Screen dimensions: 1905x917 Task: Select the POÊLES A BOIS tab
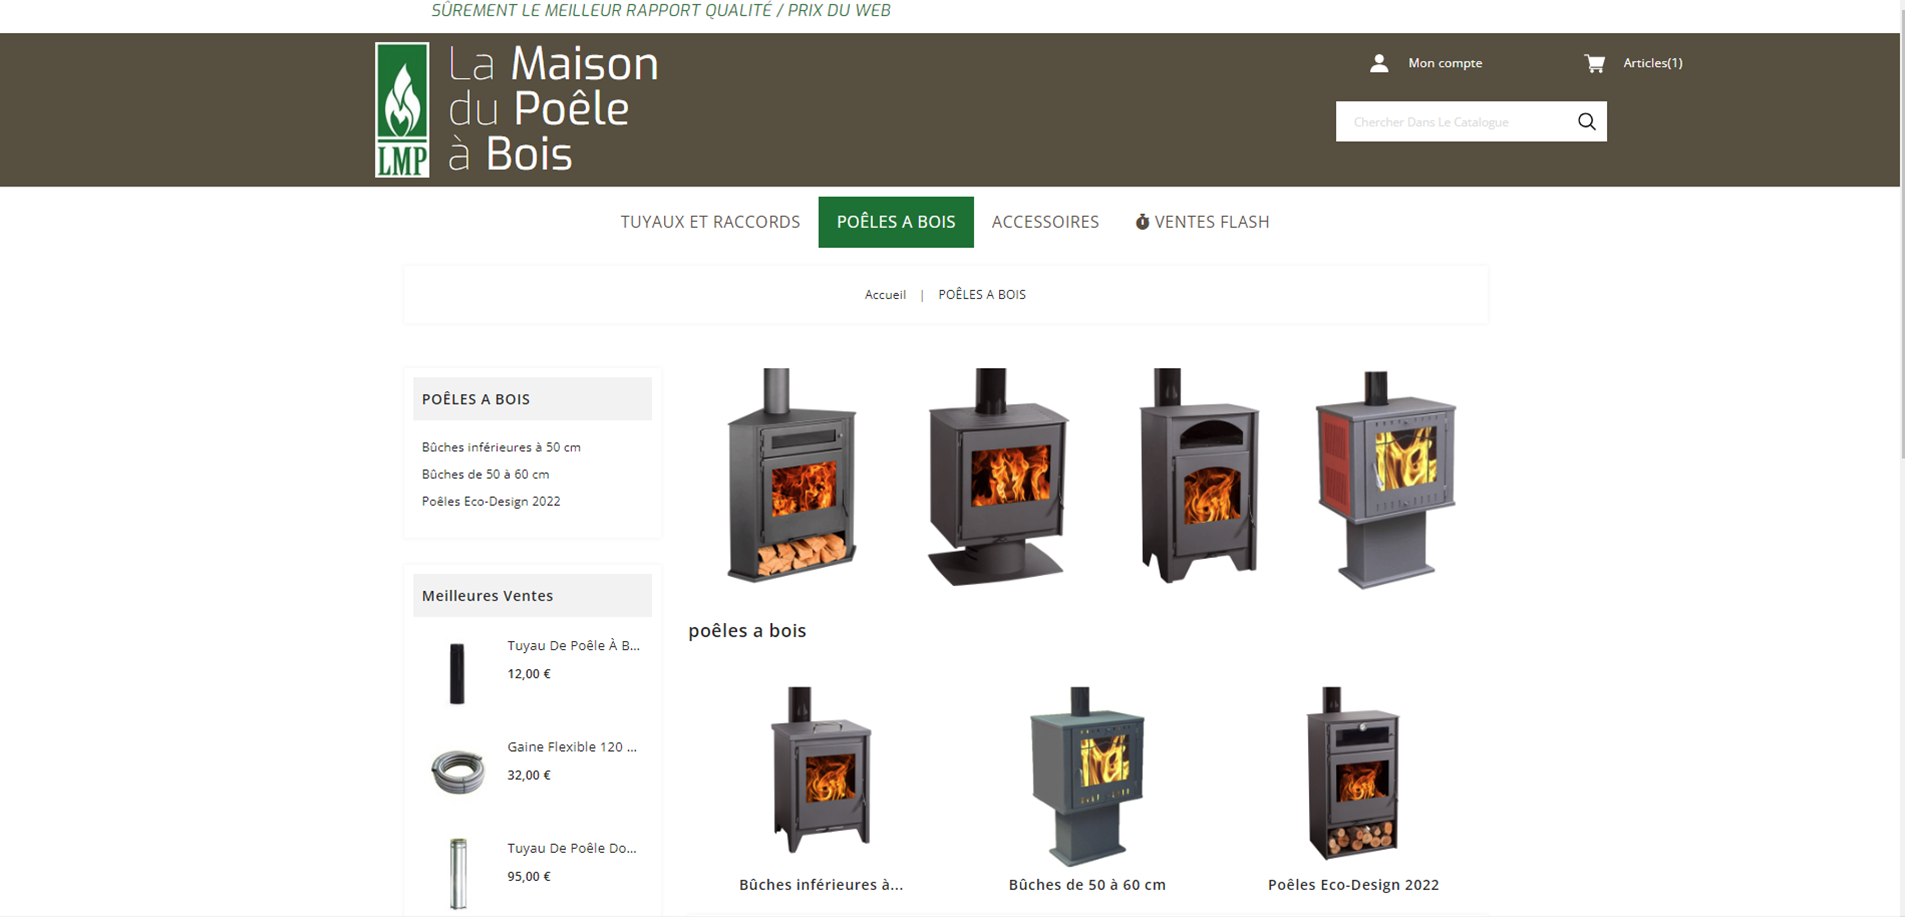(896, 222)
